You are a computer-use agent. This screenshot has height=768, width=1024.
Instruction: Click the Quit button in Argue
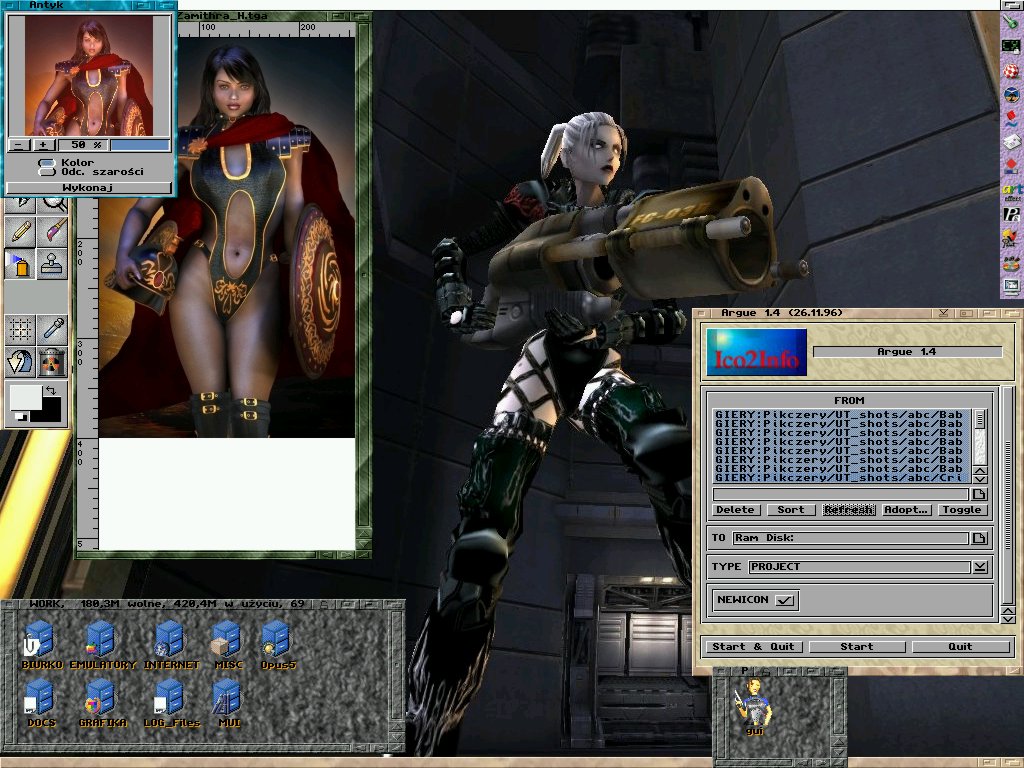point(960,647)
